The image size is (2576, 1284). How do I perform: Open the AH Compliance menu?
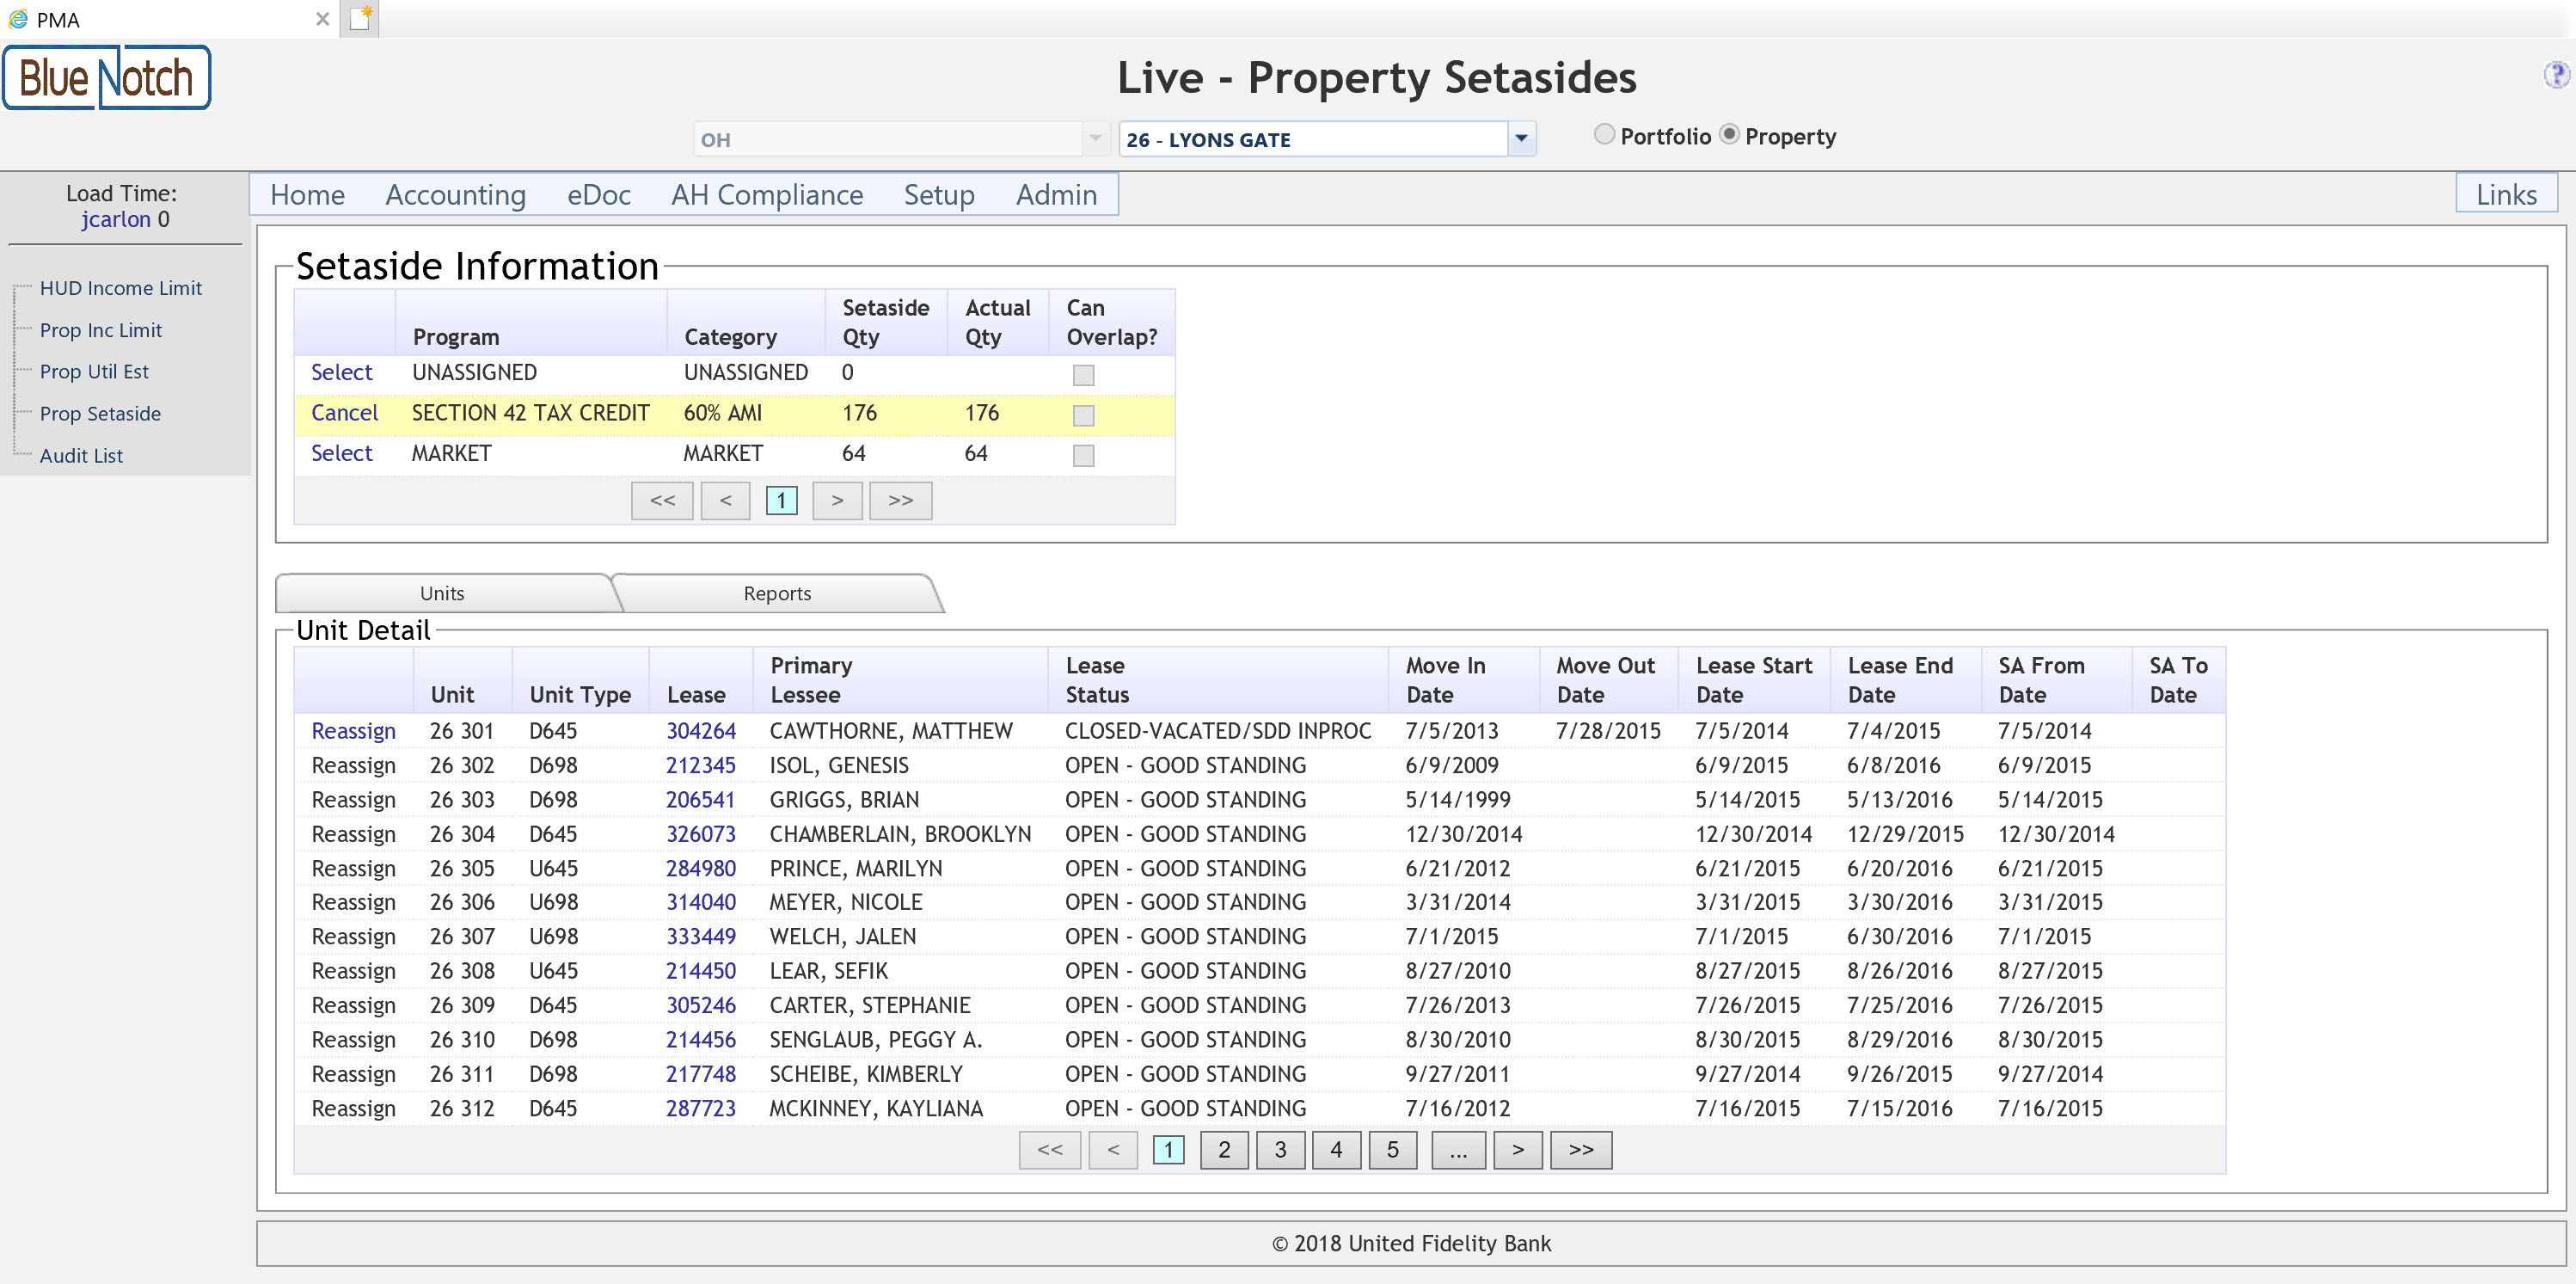click(x=767, y=195)
